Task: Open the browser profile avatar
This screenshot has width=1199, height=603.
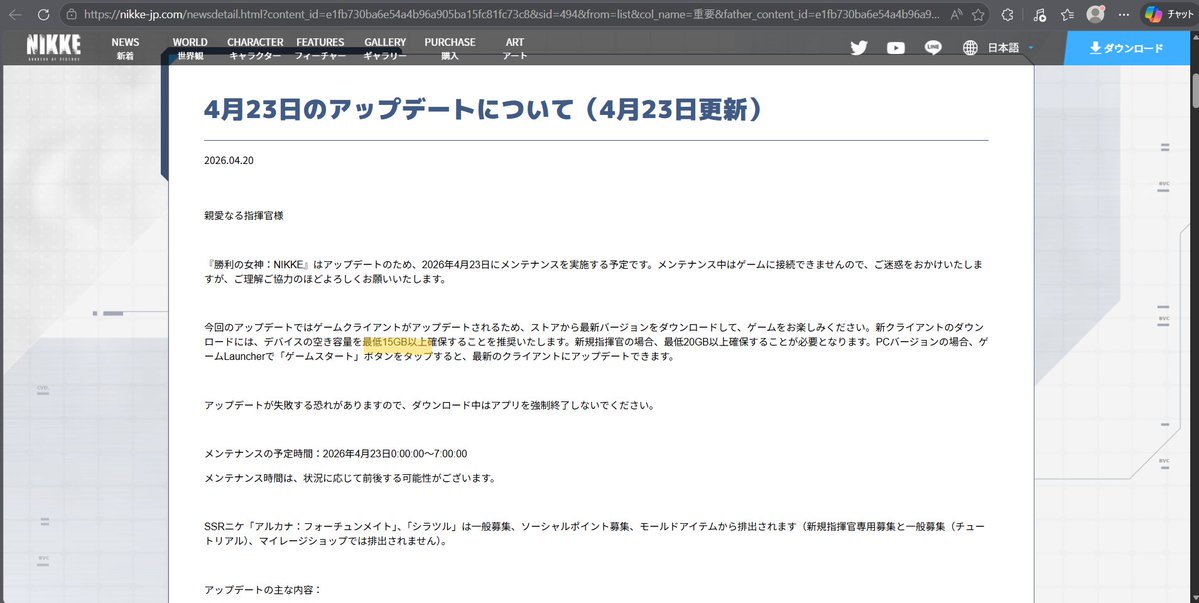Action: [1096, 15]
